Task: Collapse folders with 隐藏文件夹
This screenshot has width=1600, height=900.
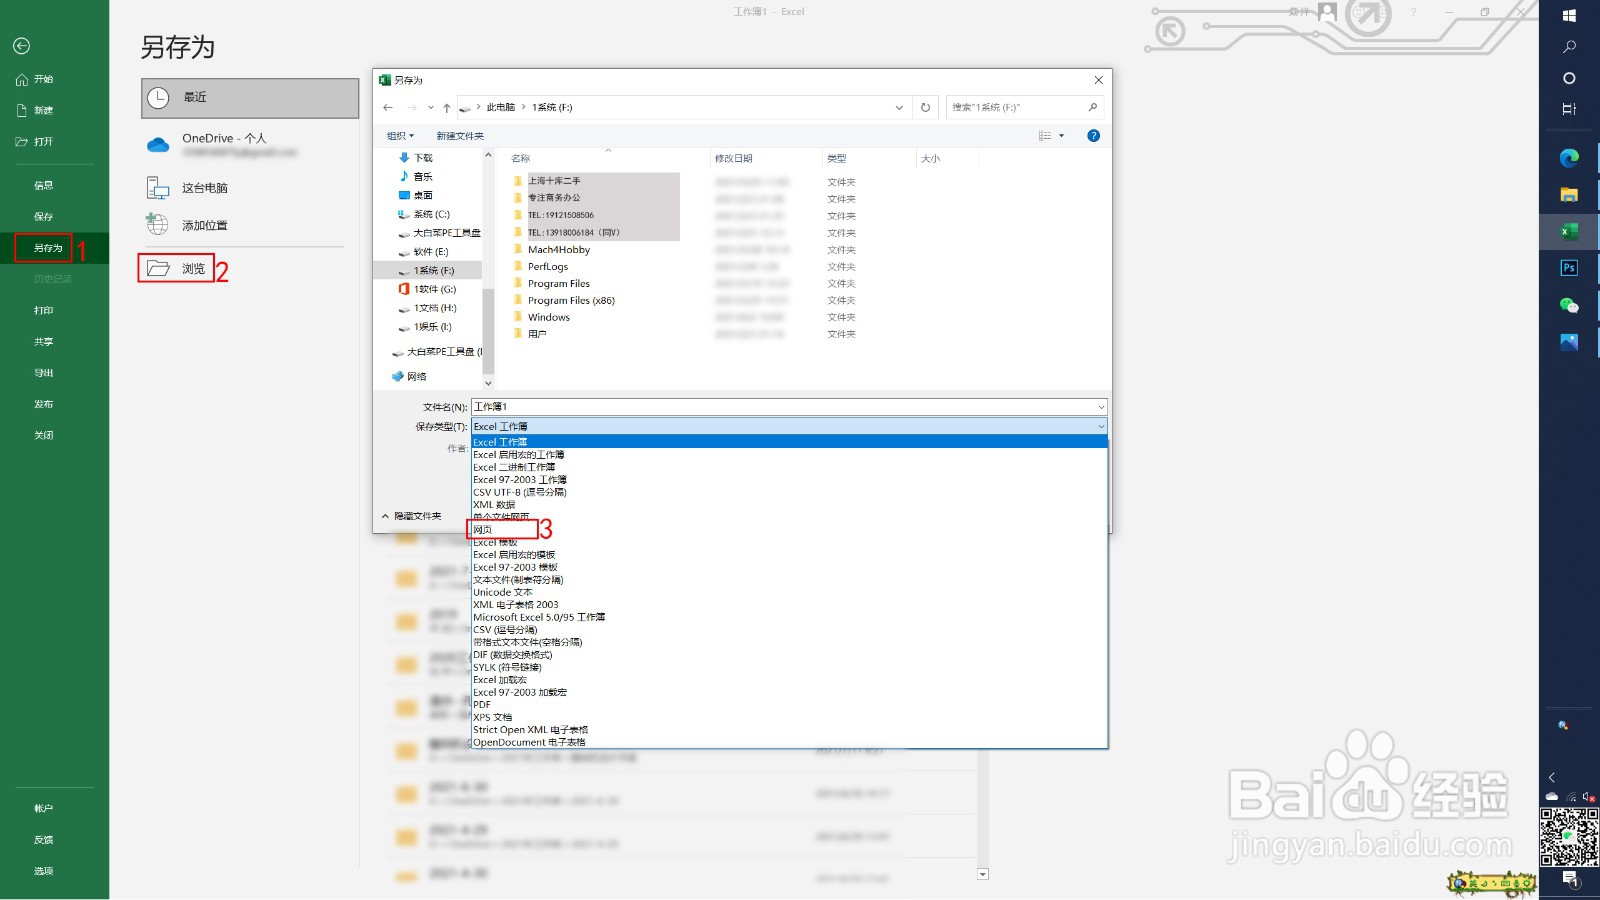Action: coord(412,516)
